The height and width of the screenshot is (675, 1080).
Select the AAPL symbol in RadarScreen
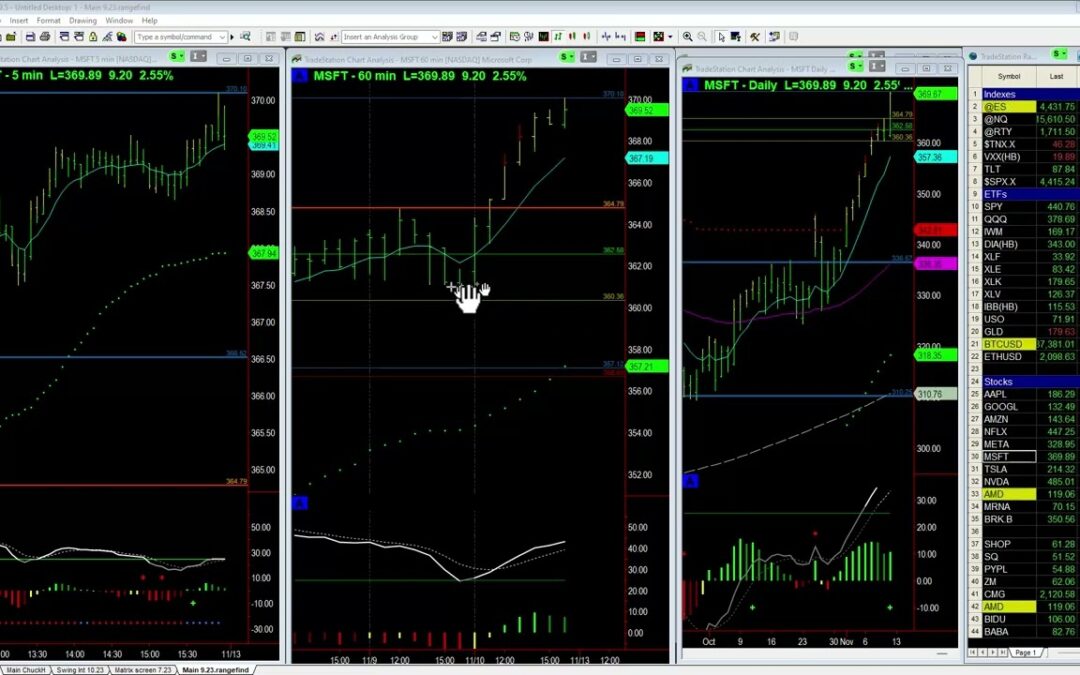tap(1008, 394)
